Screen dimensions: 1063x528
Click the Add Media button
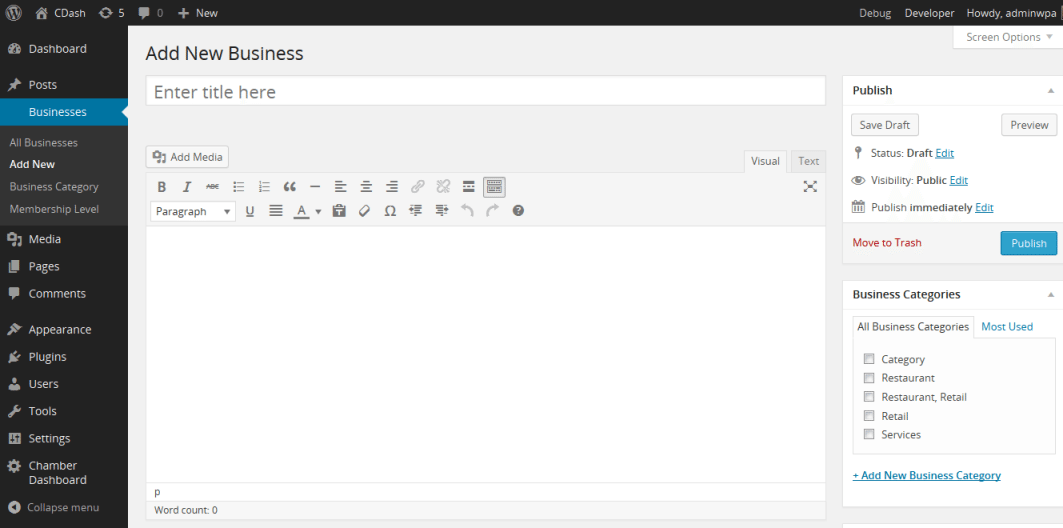pos(188,157)
